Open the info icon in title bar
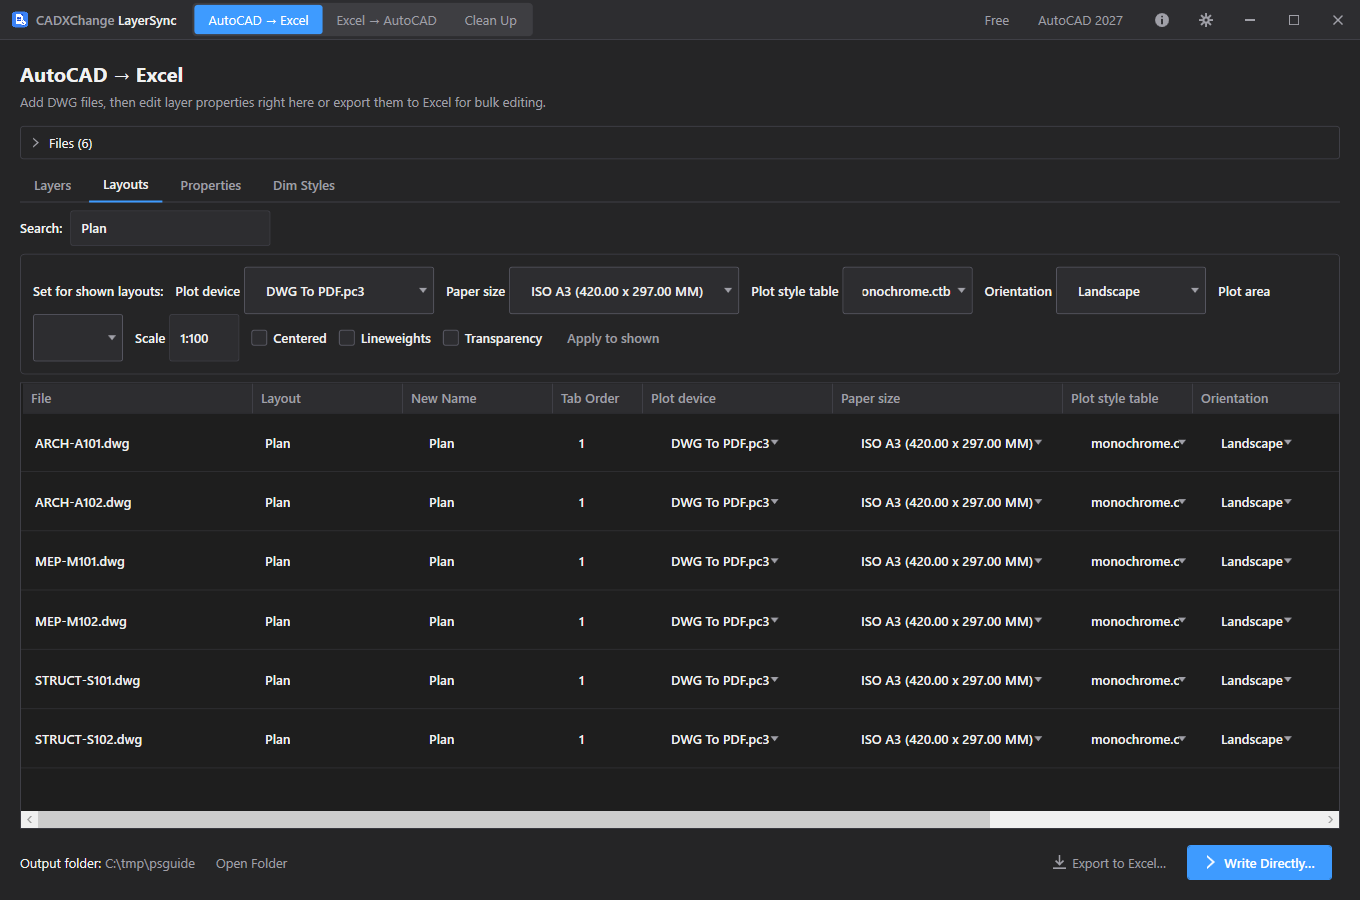 pyautogui.click(x=1162, y=20)
